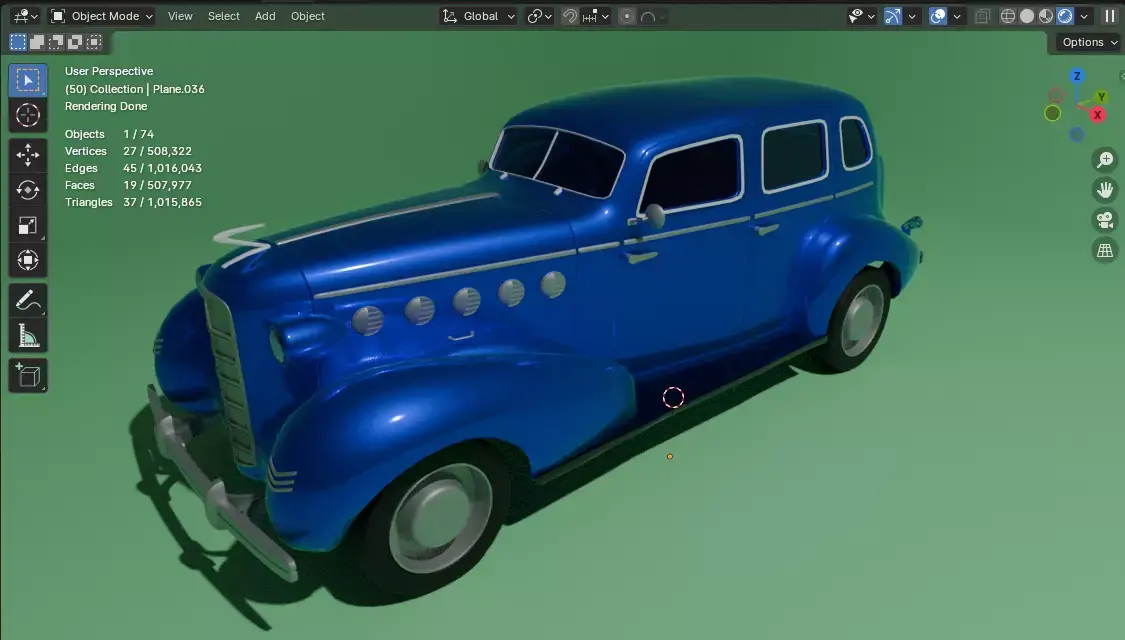Set selection mode to Invert
This screenshot has height=640, width=1125.
click(x=75, y=42)
